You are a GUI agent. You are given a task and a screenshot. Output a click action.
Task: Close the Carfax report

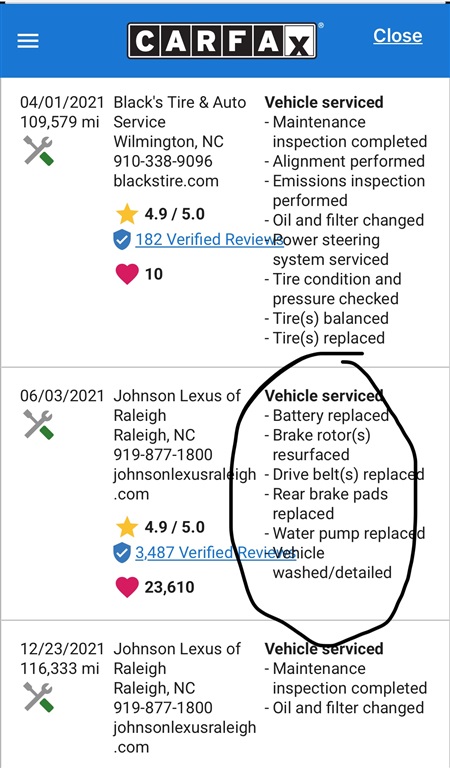pyautogui.click(x=398, y=35)
